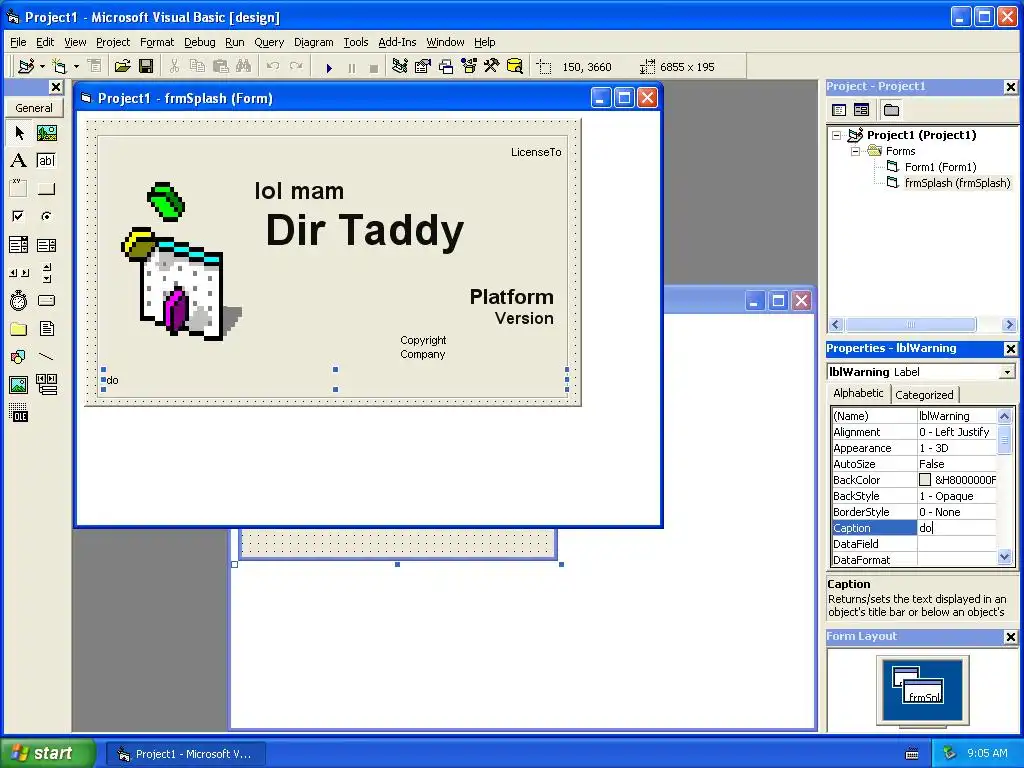Open the Add-Ins menu
The height and width of the screenshot is (768, 1024).
click(397, 42)
